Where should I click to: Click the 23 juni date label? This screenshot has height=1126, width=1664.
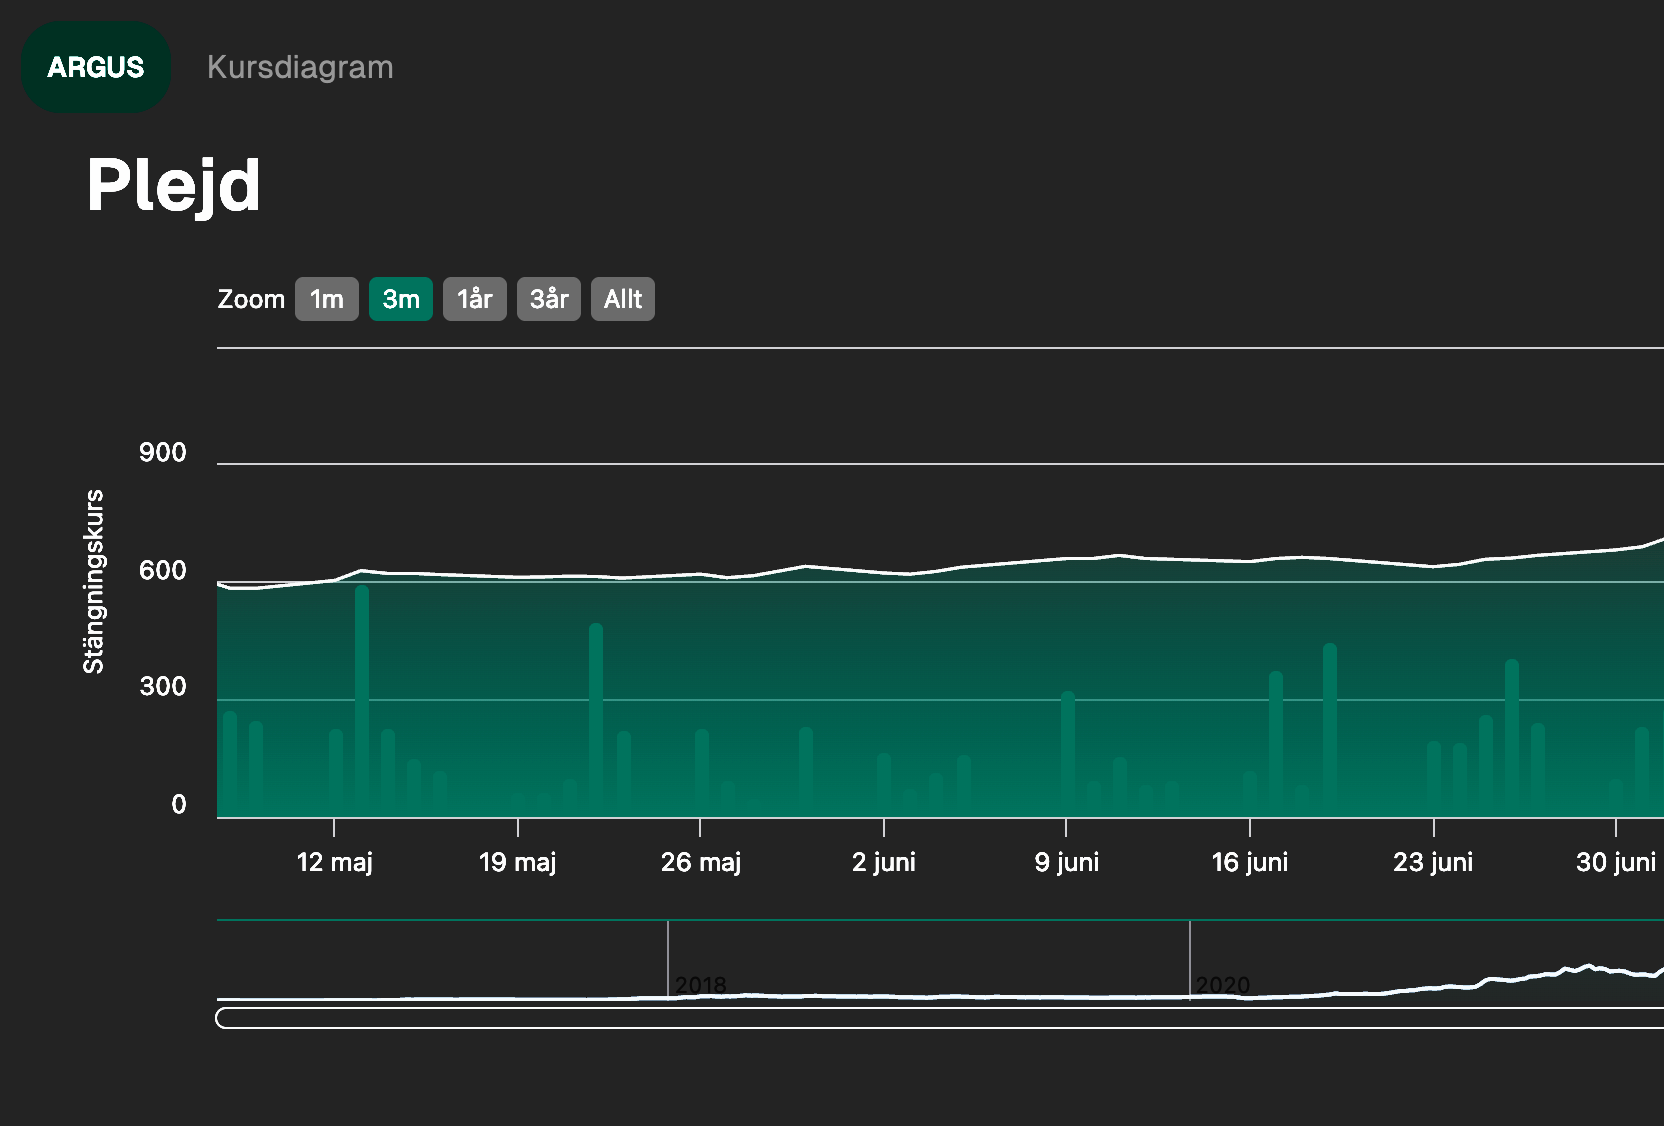[1433, 862]
